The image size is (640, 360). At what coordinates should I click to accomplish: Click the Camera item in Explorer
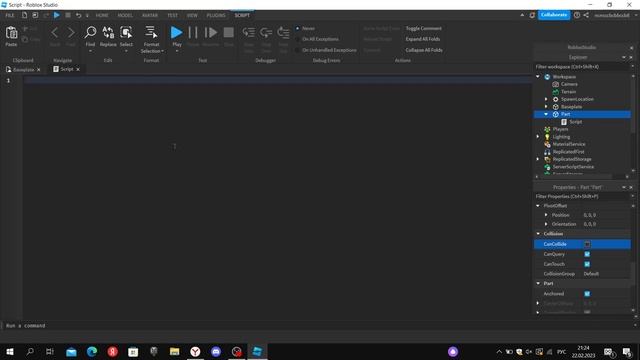click(569, 84)
